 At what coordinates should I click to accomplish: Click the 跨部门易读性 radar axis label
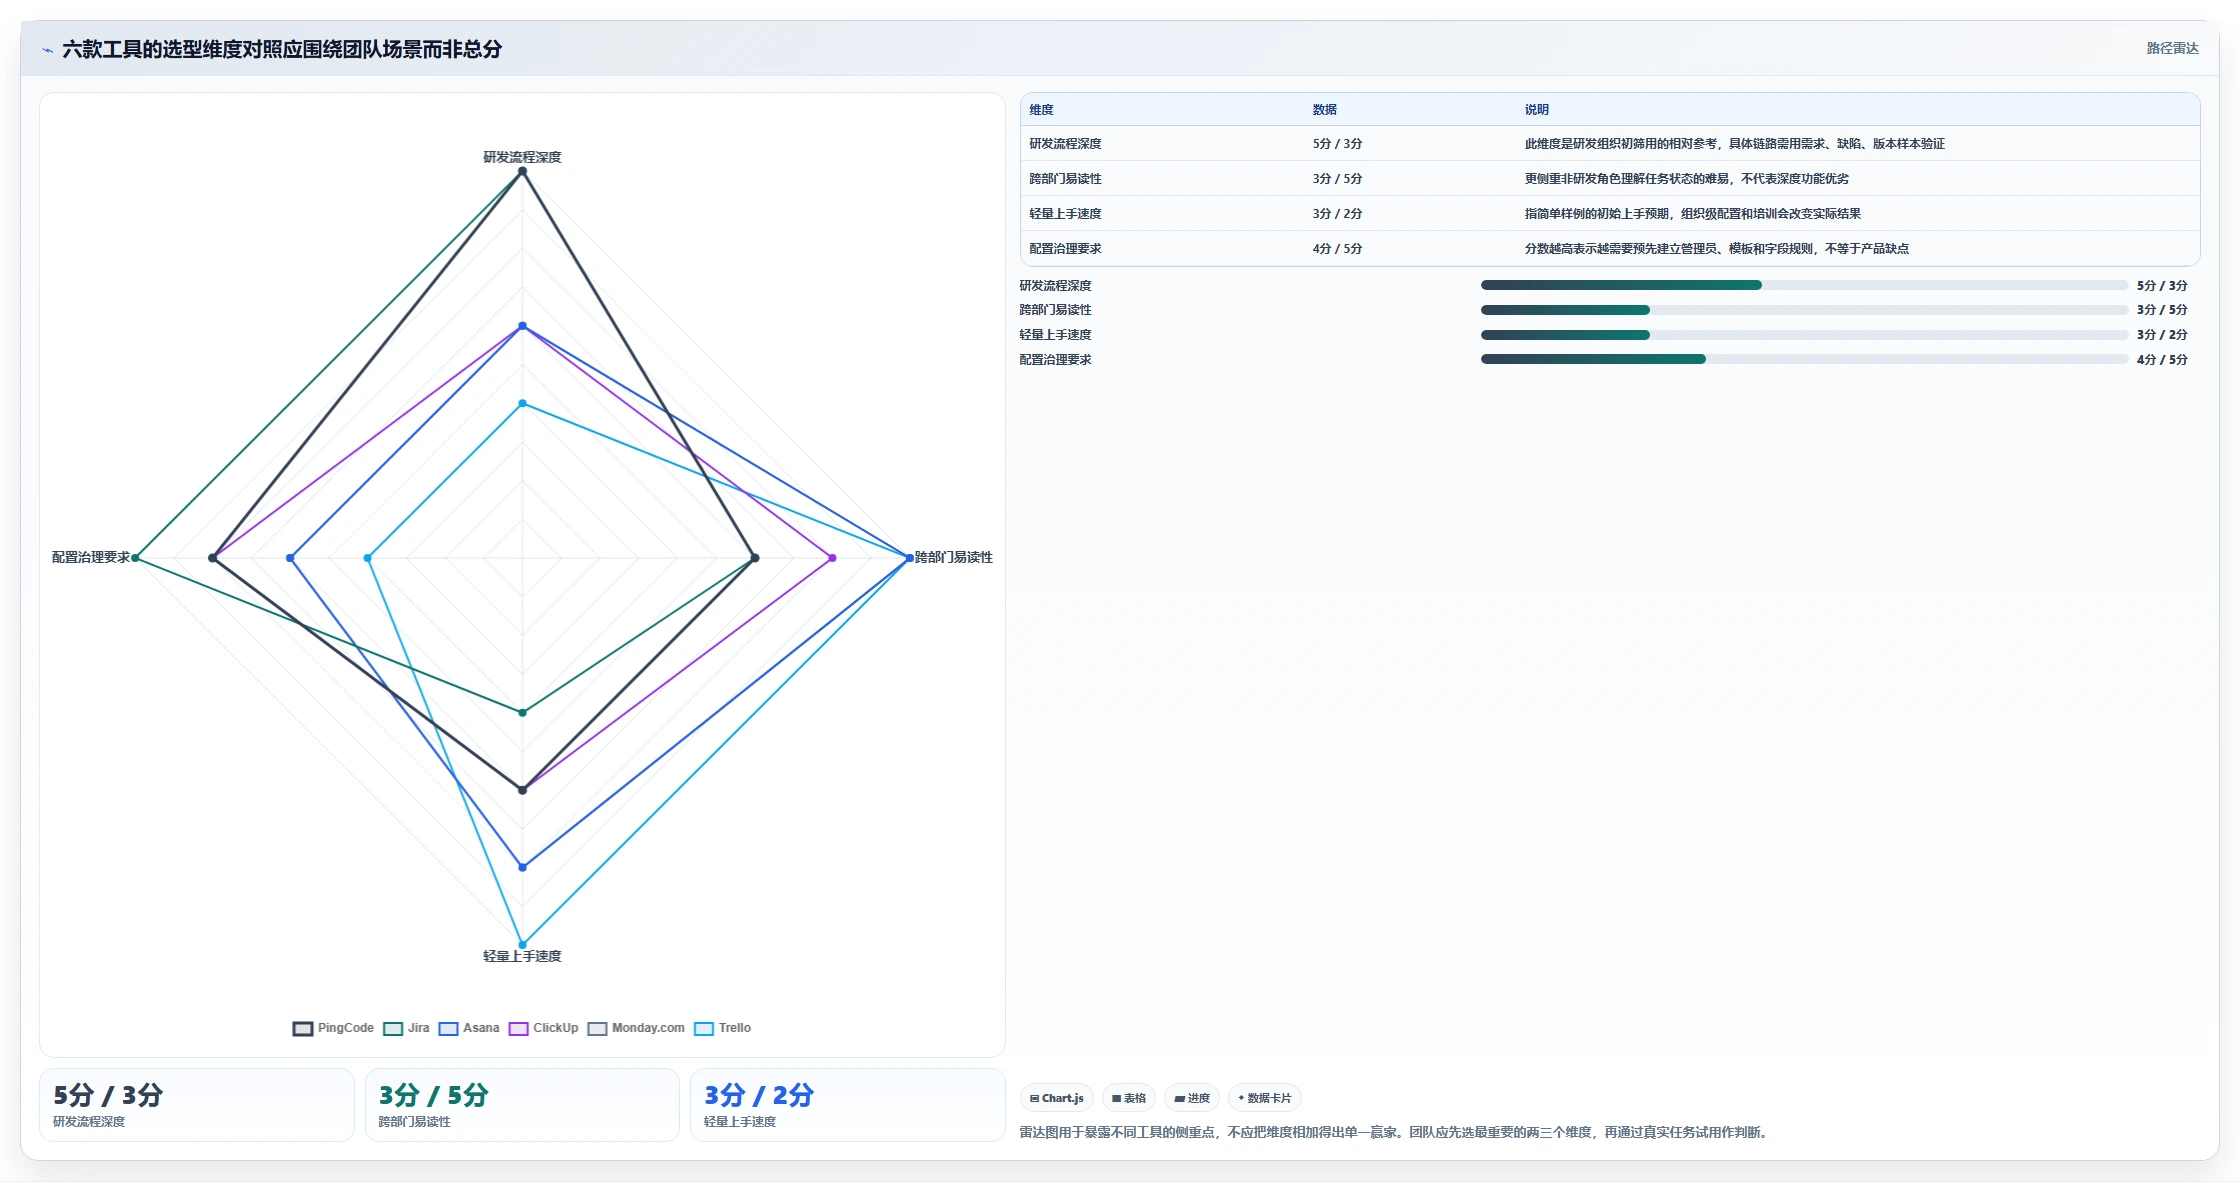tap(954, 557)
